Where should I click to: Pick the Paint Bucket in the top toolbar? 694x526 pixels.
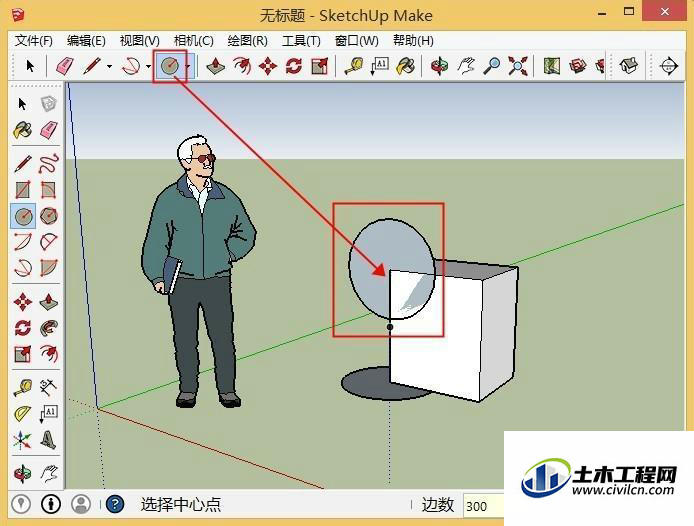(405, 66)
